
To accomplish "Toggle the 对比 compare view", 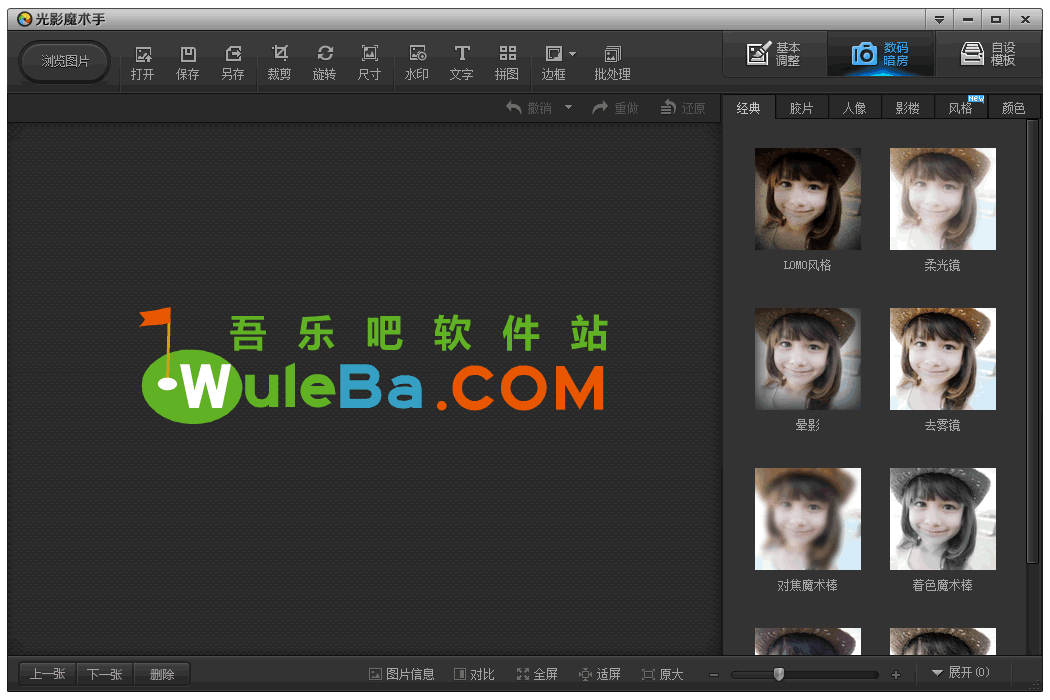I will click(x=474, y=674).
